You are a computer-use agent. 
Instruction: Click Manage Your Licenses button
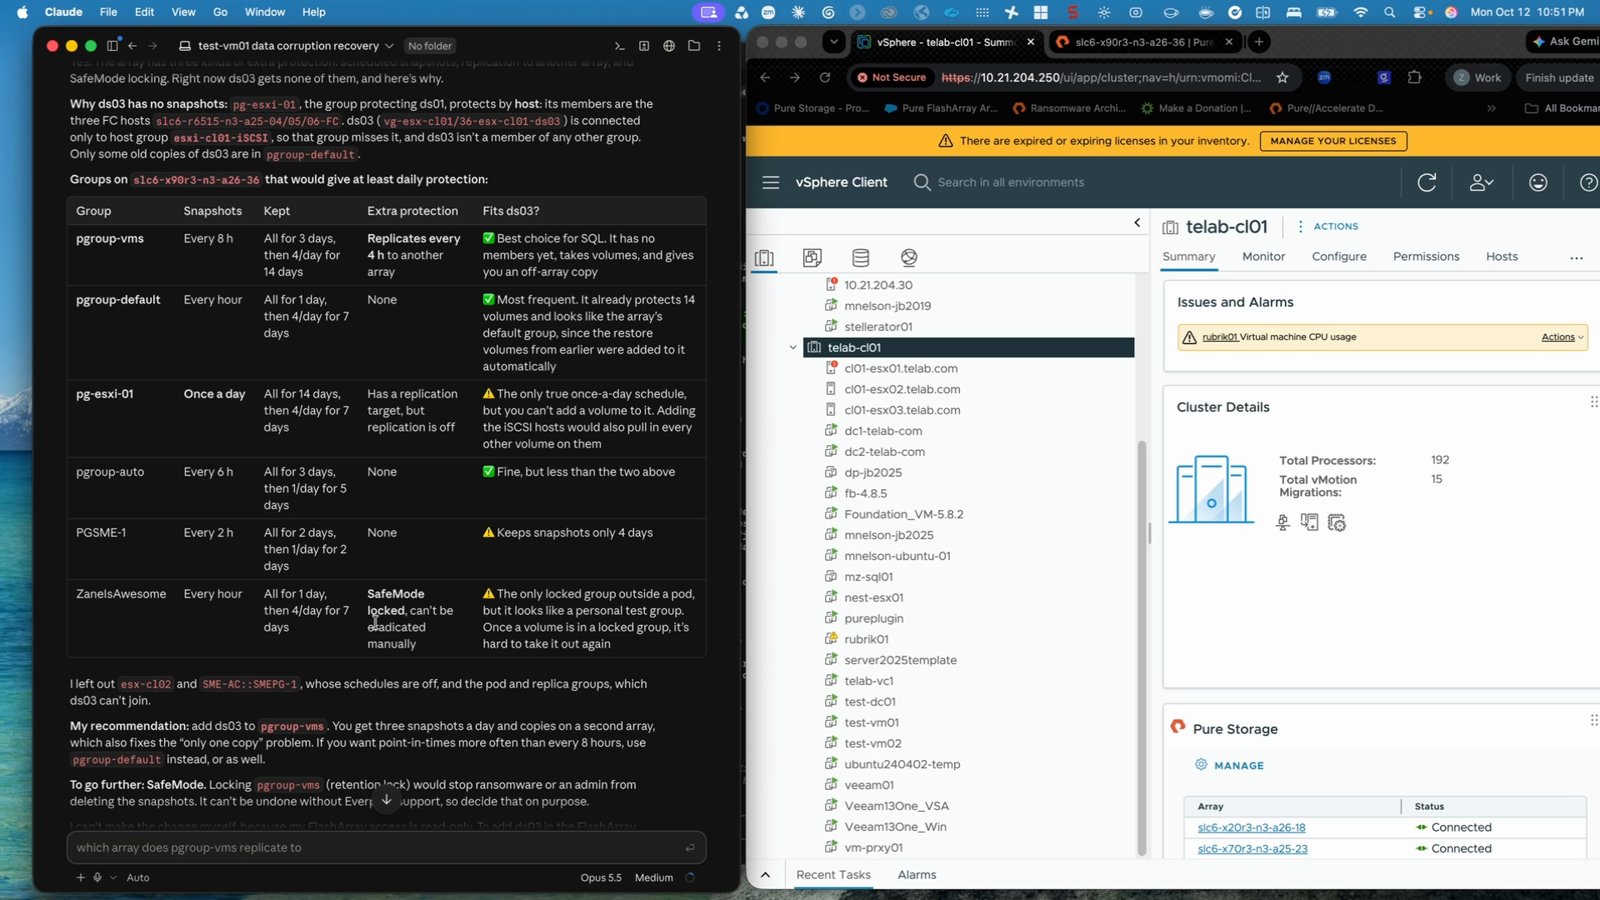[1333, 141]
